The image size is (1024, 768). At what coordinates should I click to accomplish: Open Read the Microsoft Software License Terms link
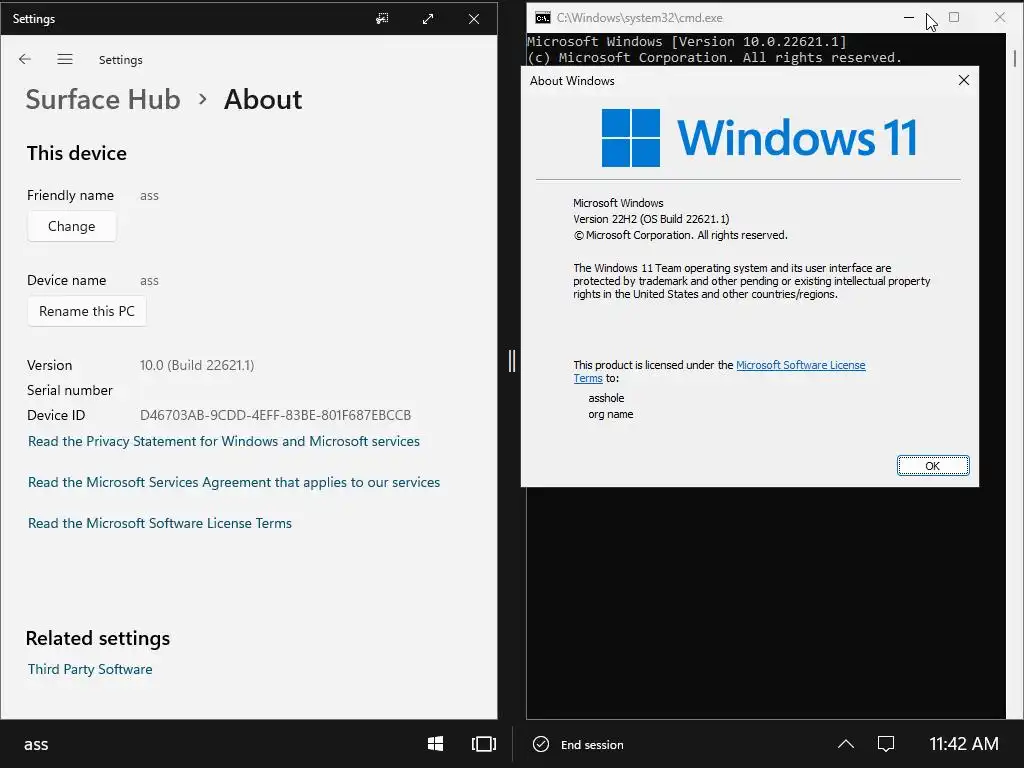pyautogui.click(x=160, y=523)
